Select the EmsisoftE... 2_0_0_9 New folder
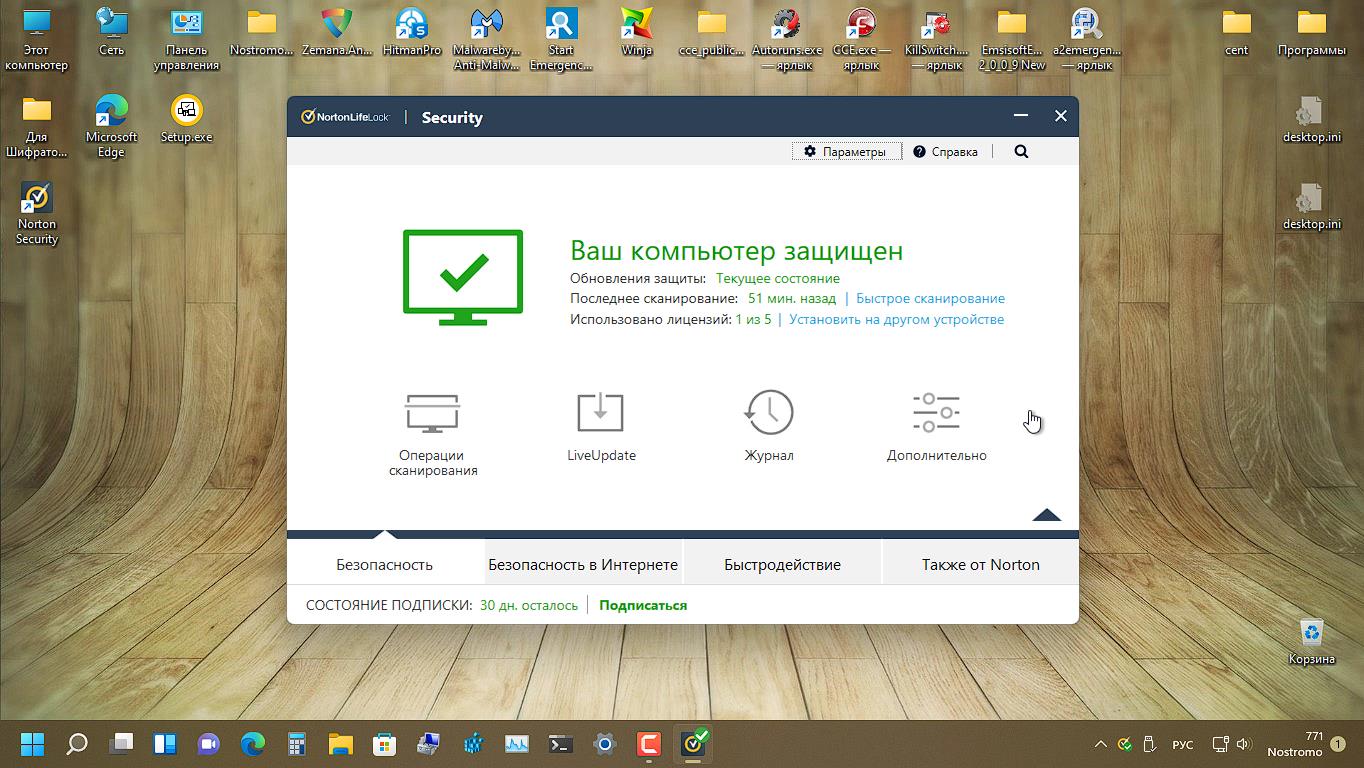The image size is (1364, 768). tap(1012, 40)
